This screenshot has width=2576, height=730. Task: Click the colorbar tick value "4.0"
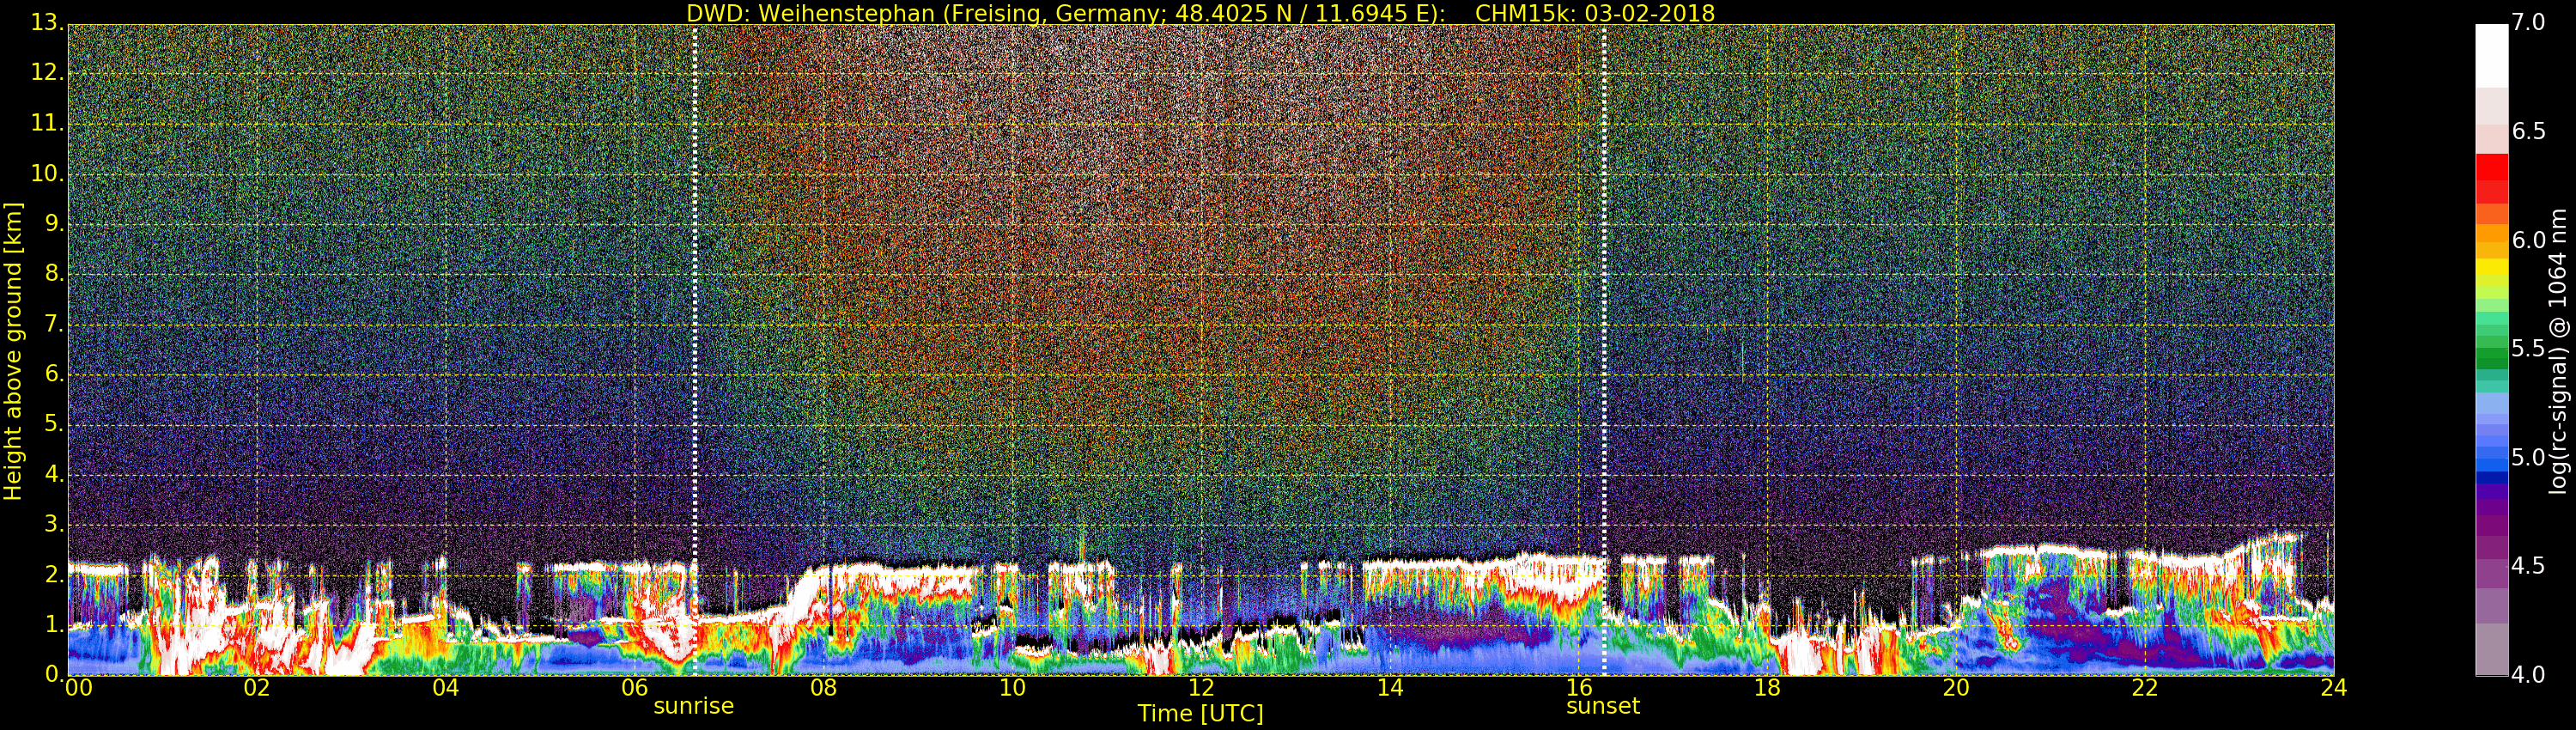[x=2530, y=675]
